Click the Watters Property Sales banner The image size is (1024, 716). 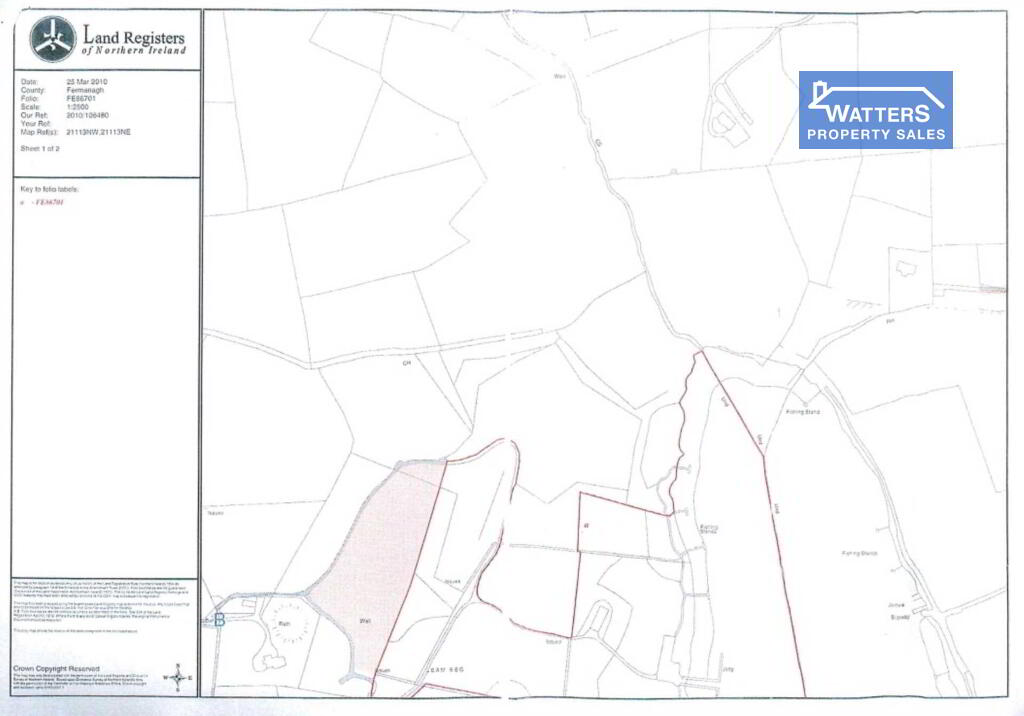tap(875, 110)
